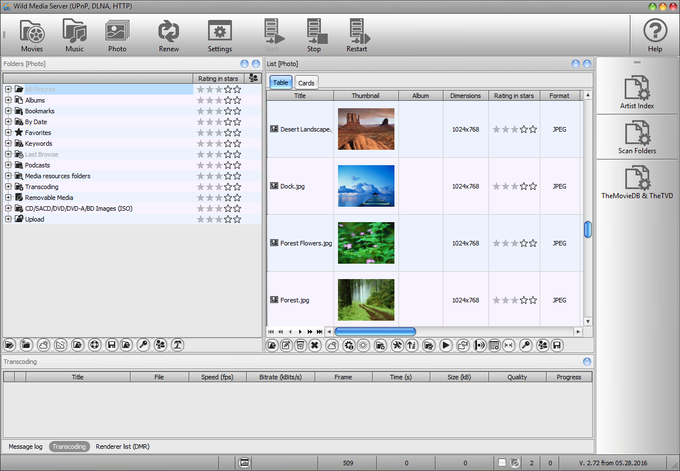Select the Forest Flowers.jpg thumbnail

tap(366, 243)
